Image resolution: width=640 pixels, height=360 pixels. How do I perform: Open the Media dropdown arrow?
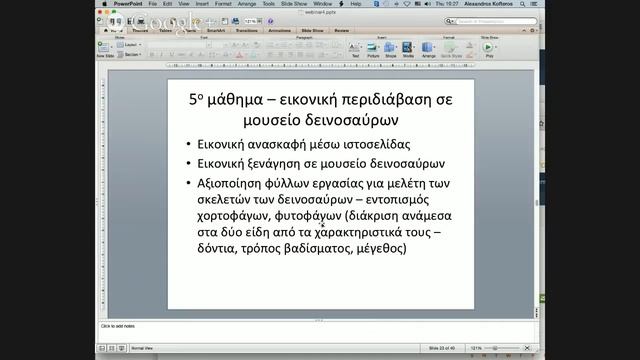tap(414, 47)
